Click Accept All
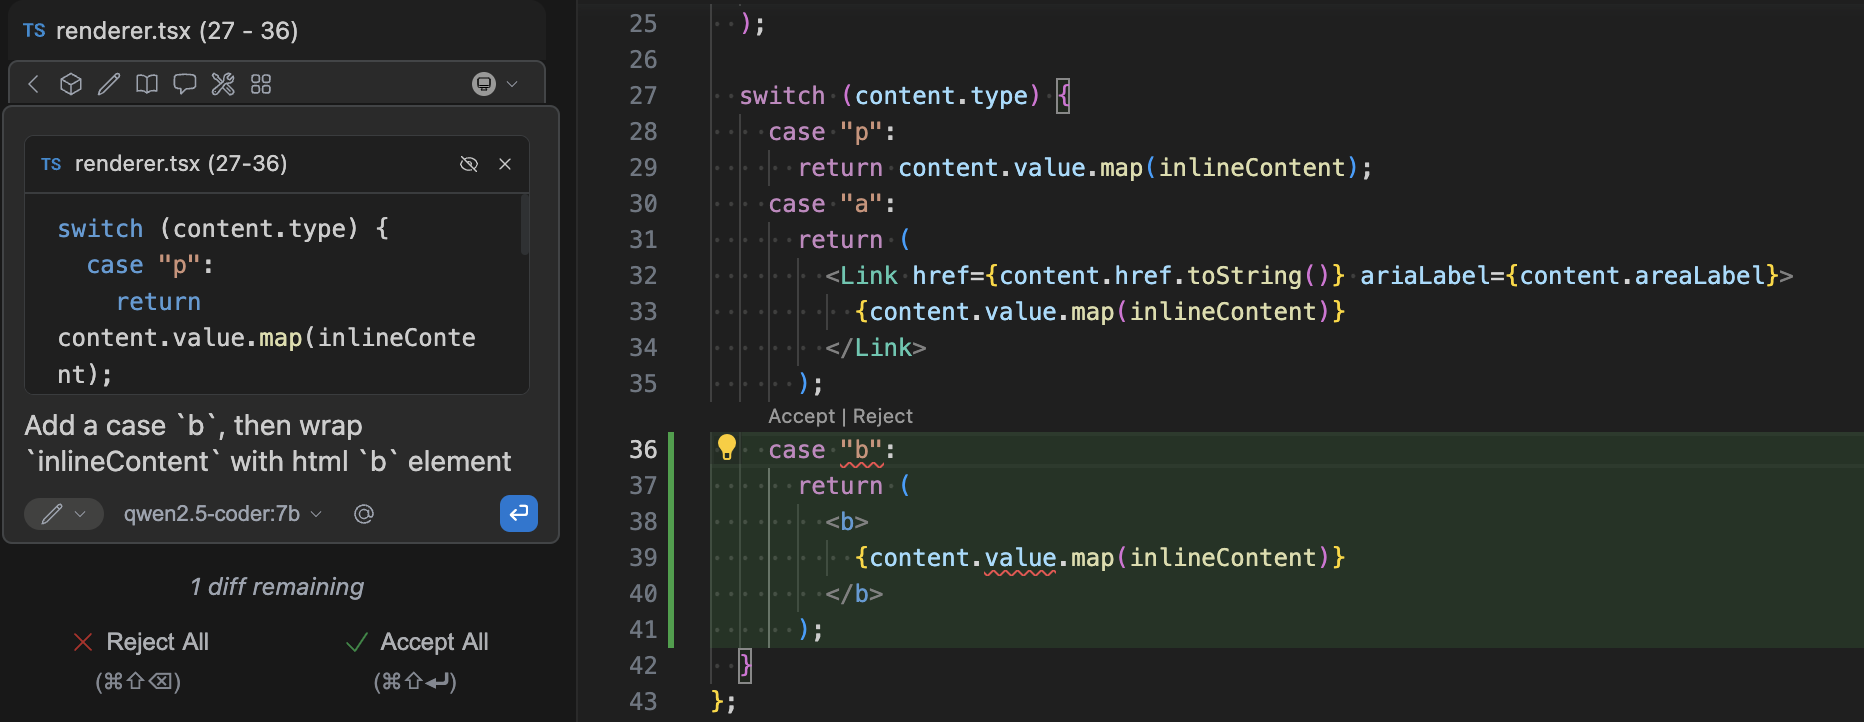 (x=417, y=642)
